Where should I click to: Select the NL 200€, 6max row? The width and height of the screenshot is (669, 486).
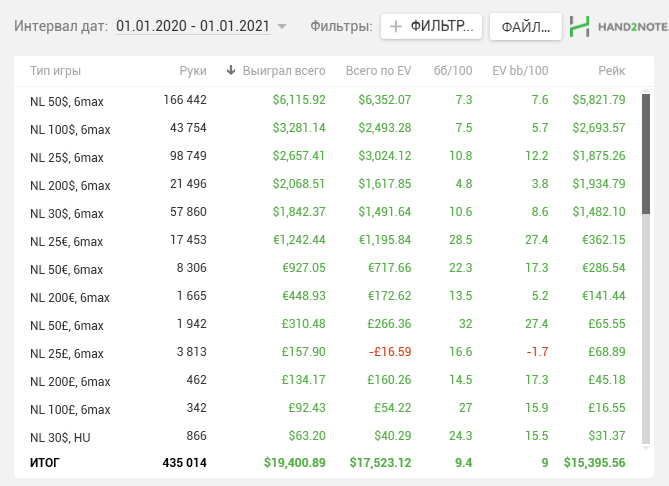click(x=328, y=296)
